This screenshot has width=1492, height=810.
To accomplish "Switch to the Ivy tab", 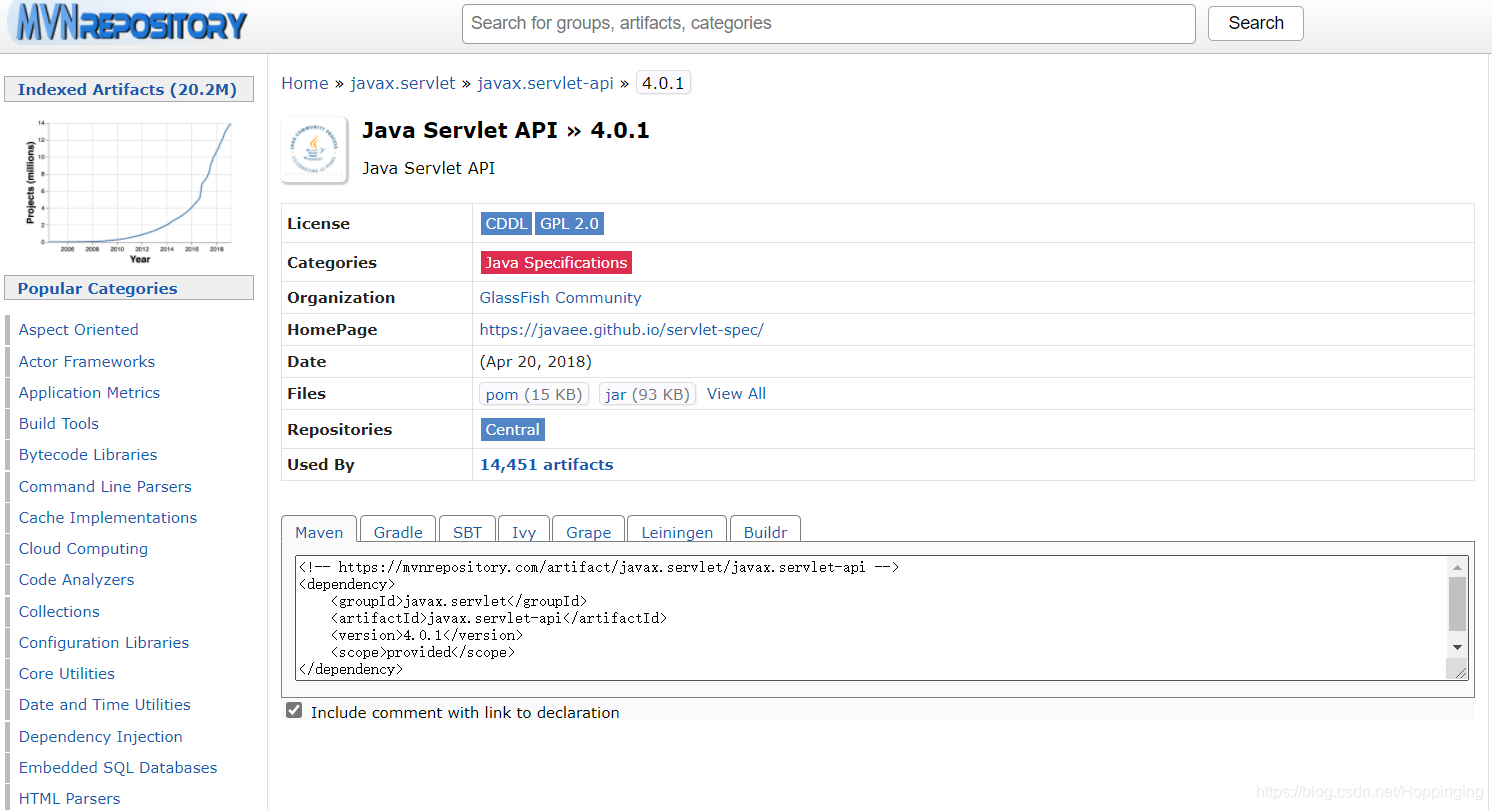I will (524, 532).
